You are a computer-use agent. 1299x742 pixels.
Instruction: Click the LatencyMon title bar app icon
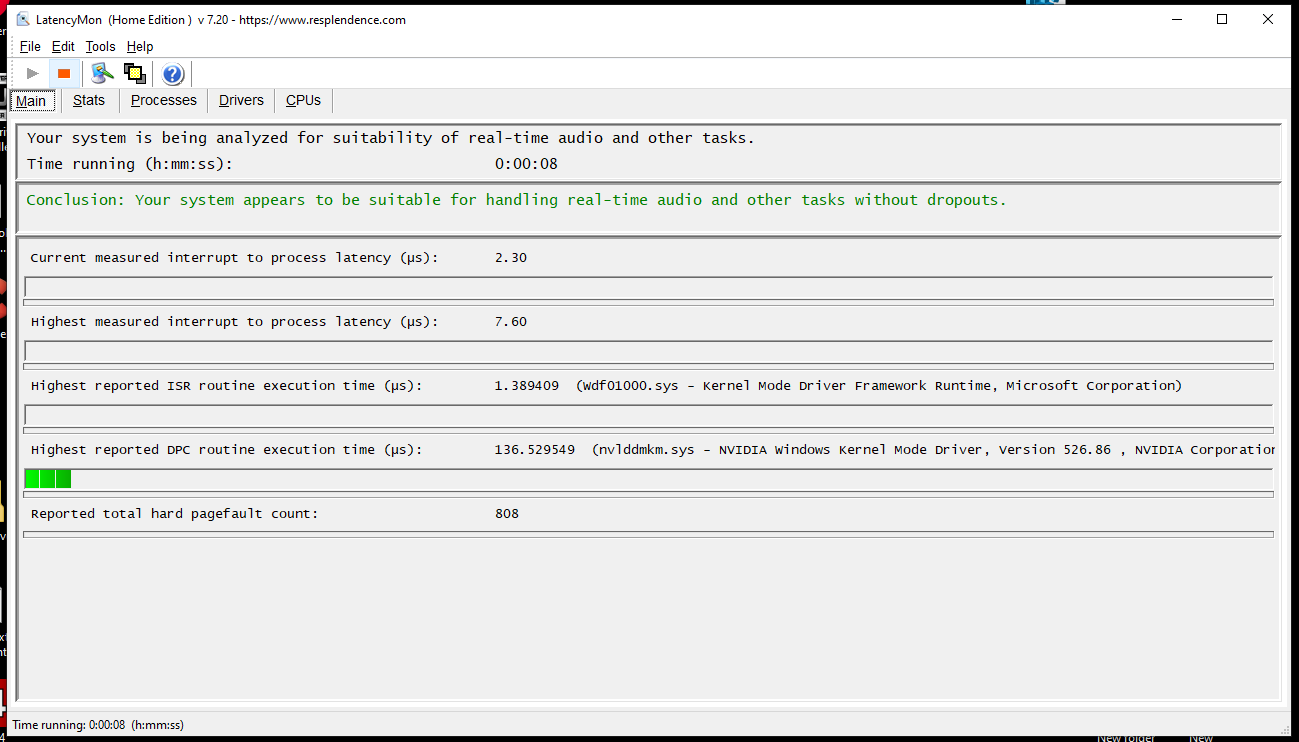(x=23, y=20)
